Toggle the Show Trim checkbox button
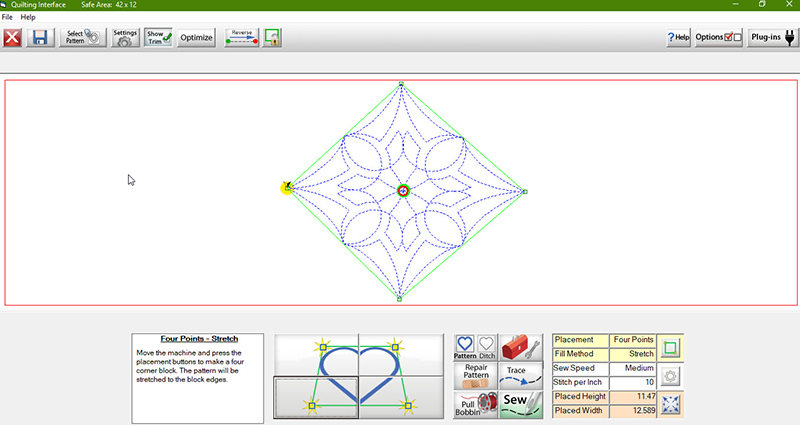Screen dimensions: 800x425 pyautogui.click(x=158, y=38)
